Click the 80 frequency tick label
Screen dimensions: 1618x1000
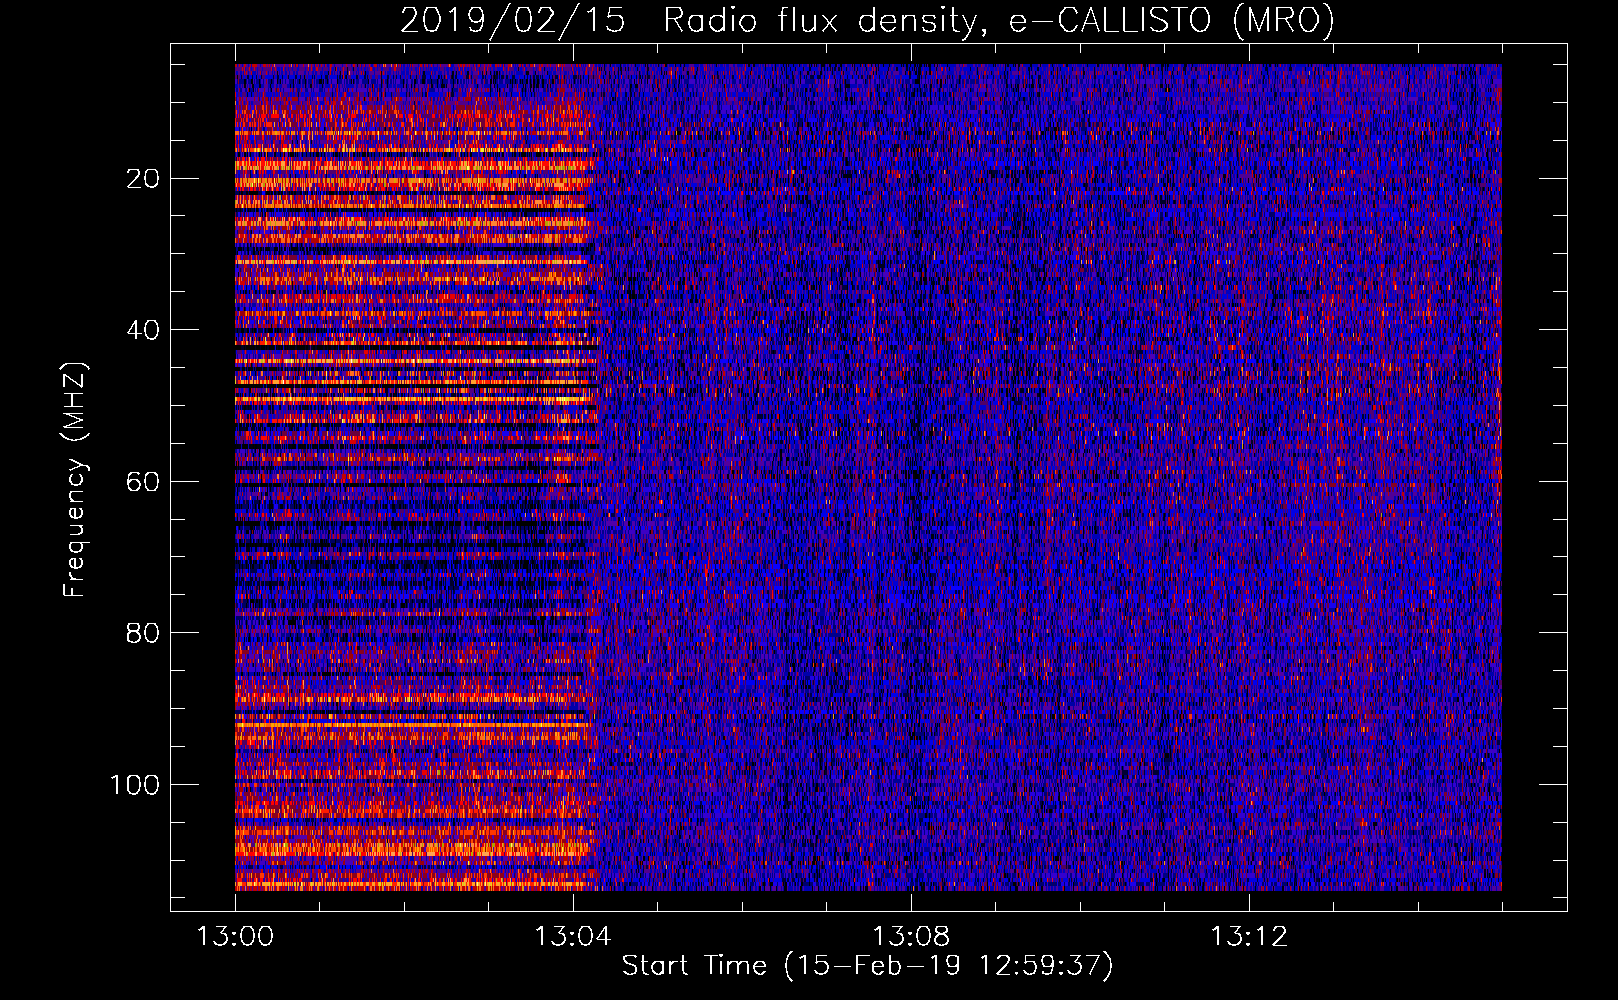pyautogui.click(x=144, y=633)
